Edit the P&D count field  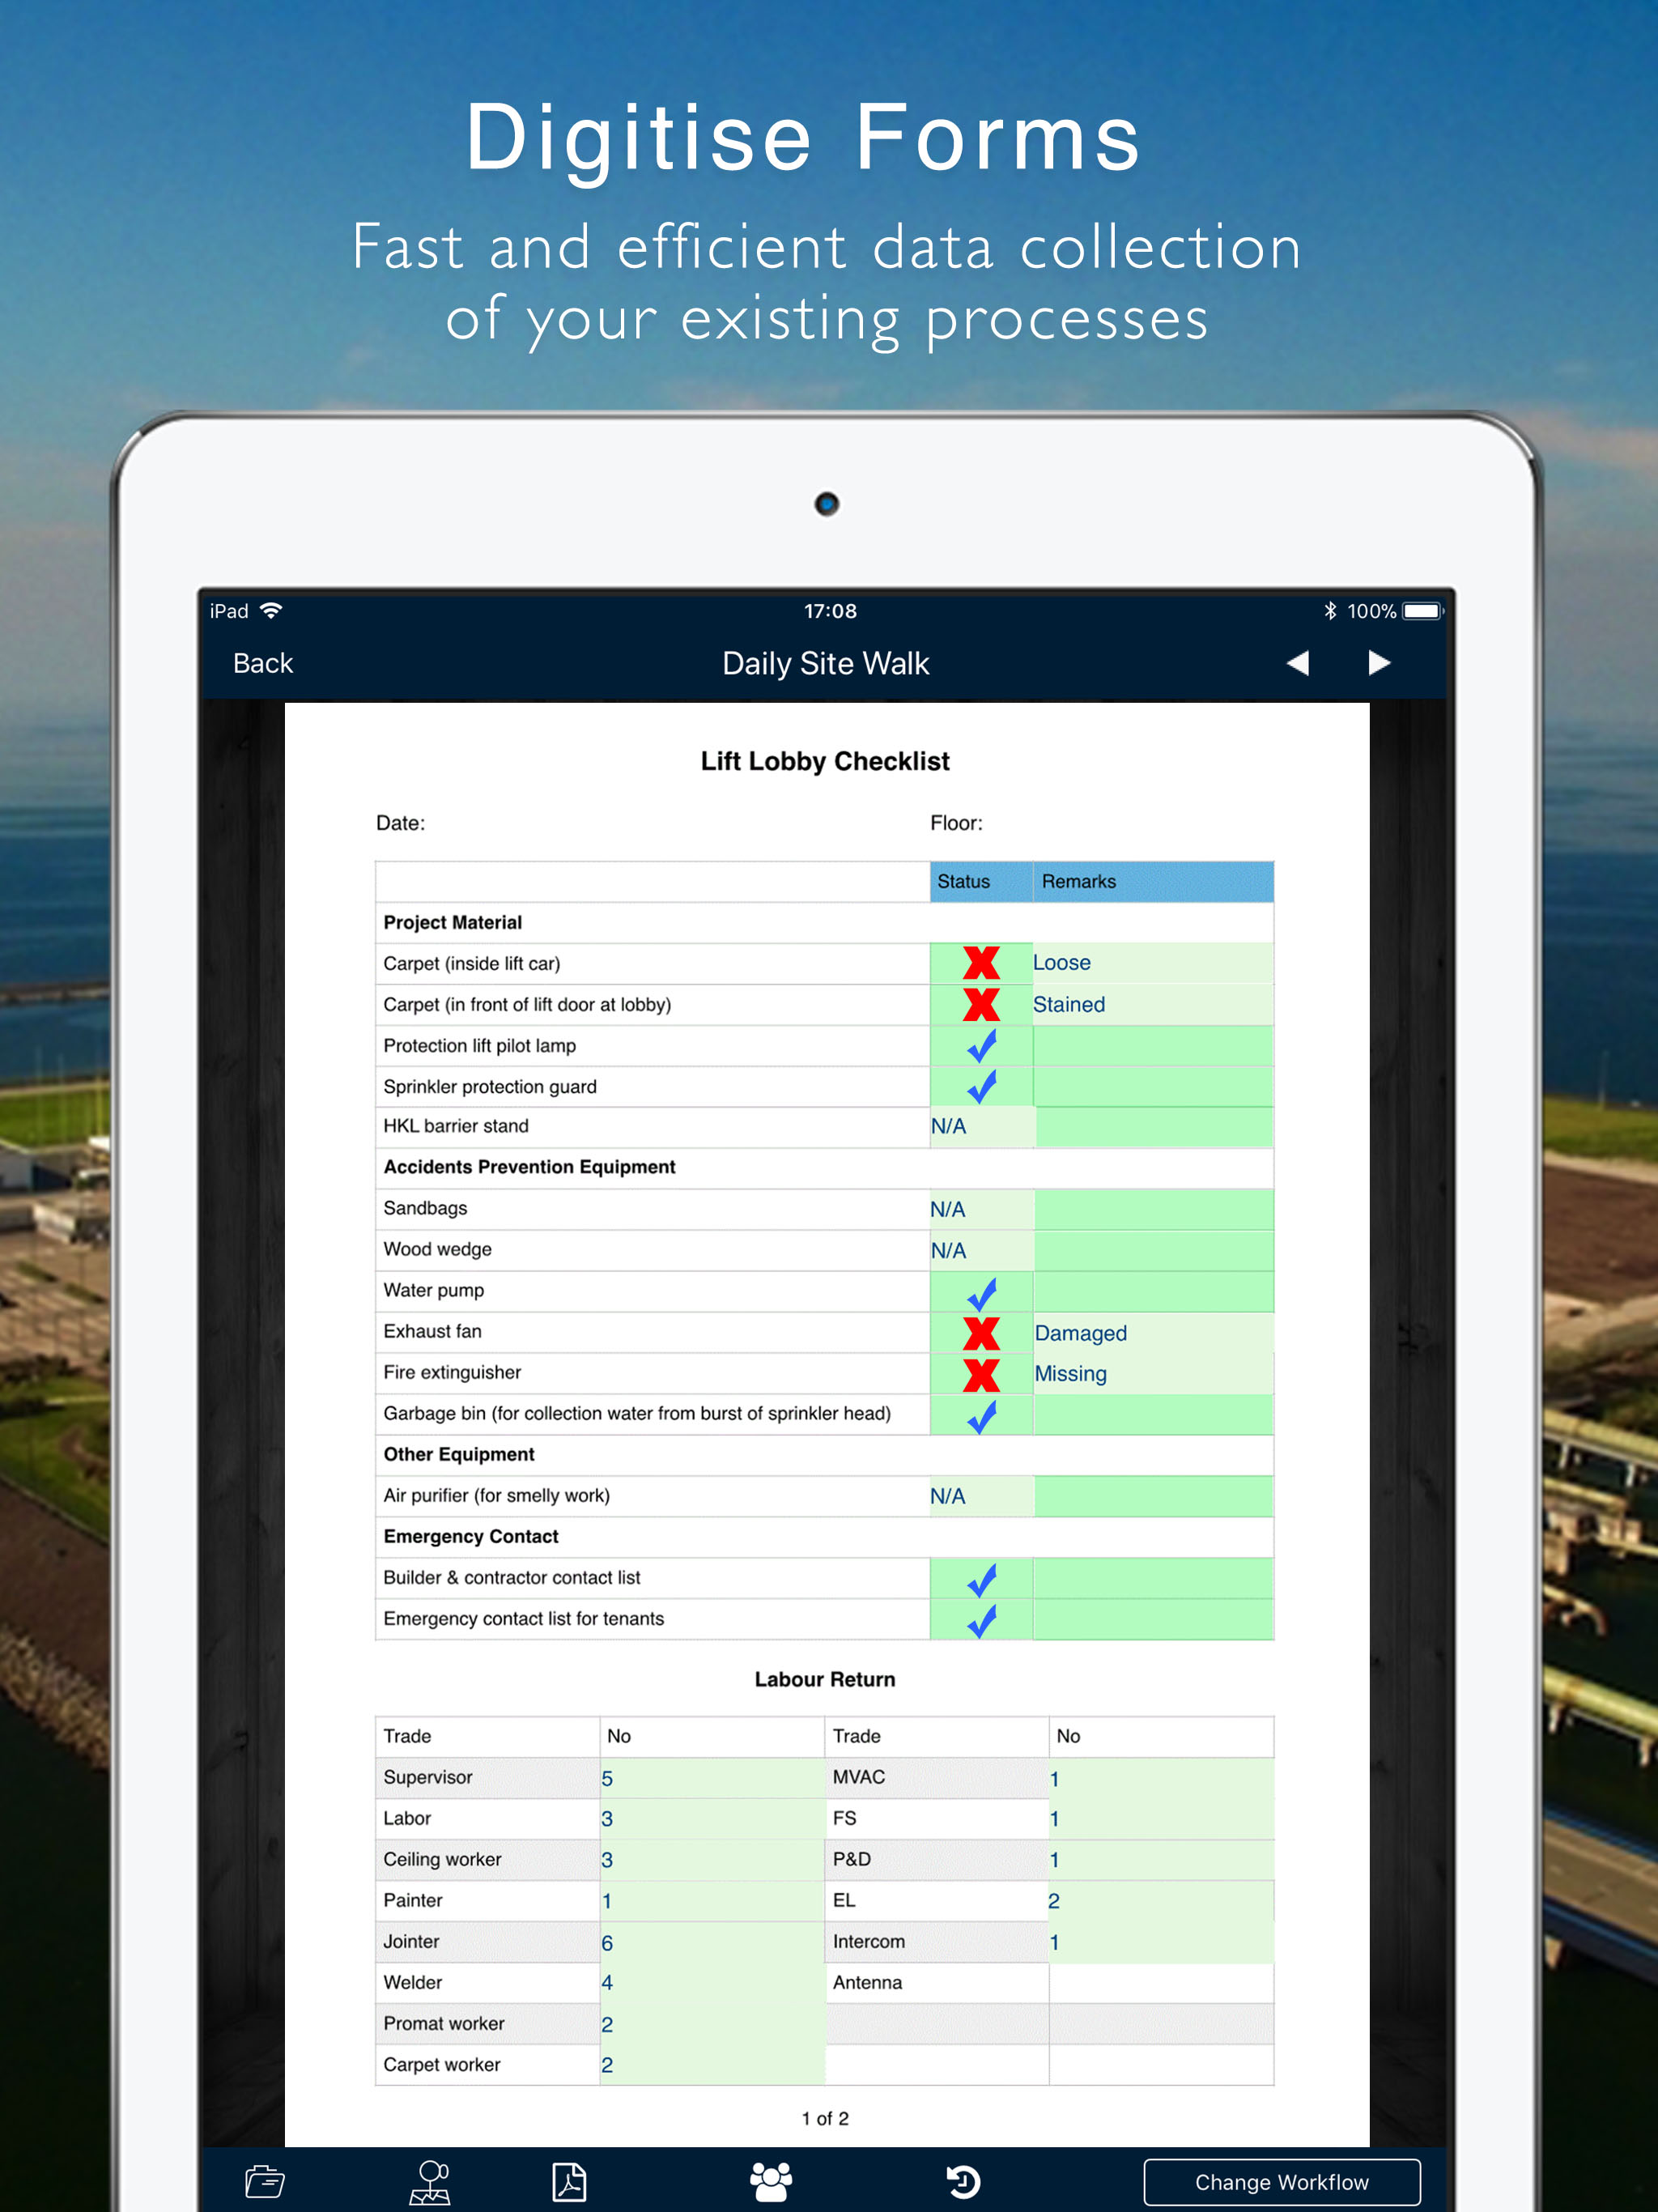click(1161, 1861)
